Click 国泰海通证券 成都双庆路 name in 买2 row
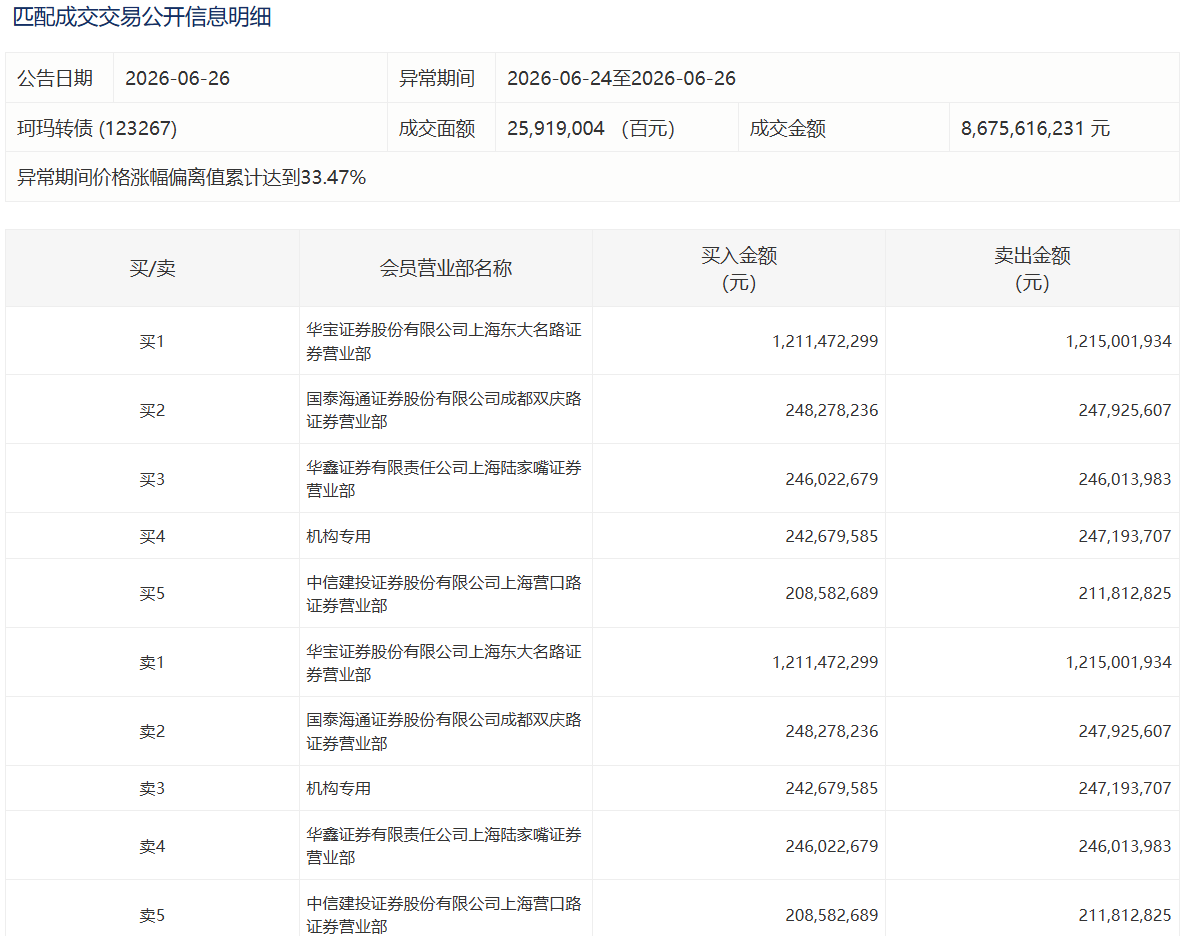The width and height of the screenshot is (1185, 936). [x=444, y=410]
